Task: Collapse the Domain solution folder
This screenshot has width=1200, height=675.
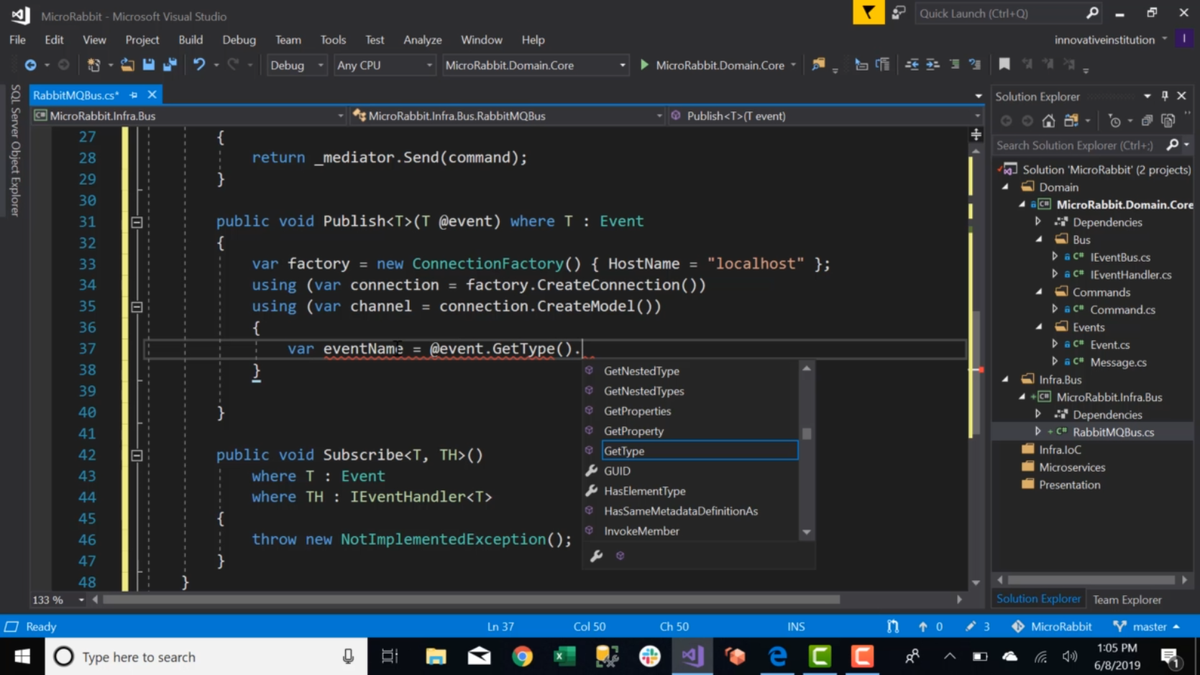Action: click(x=1006, y=187)
